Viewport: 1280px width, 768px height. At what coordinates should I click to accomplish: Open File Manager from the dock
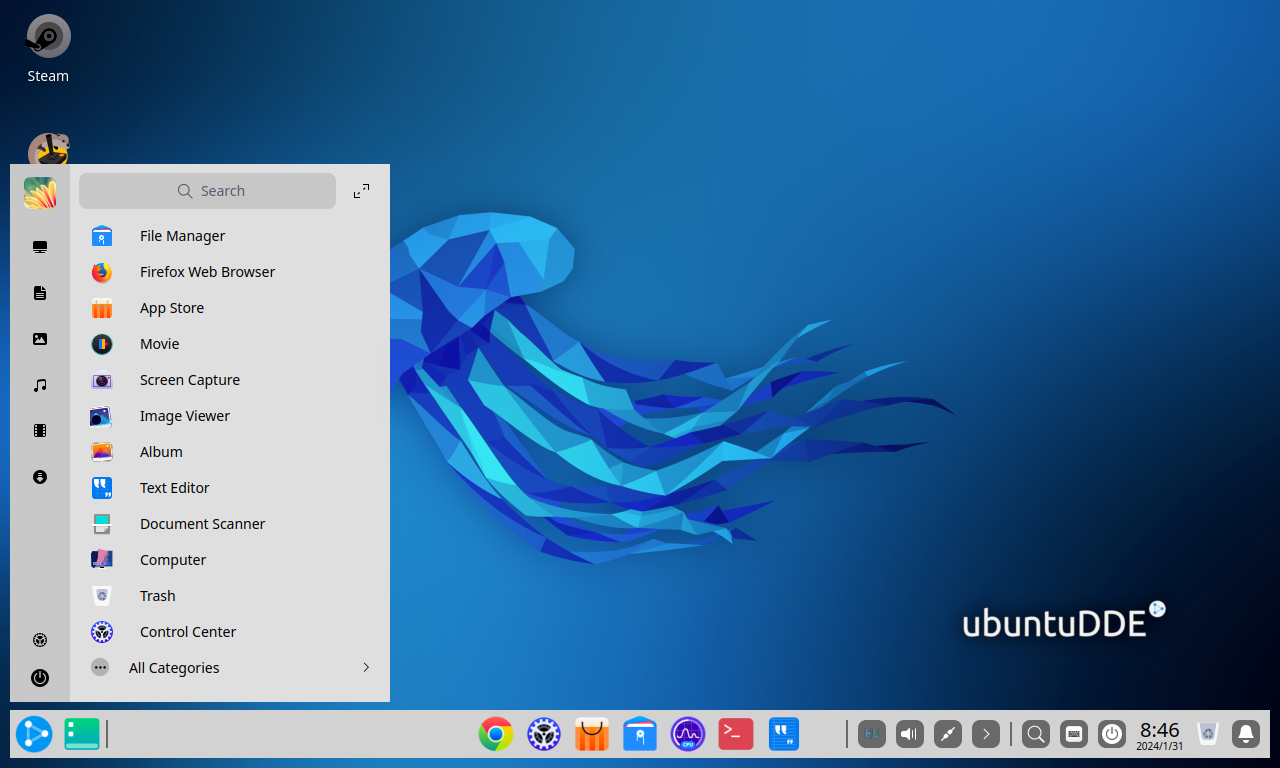[x=640, y=734]
